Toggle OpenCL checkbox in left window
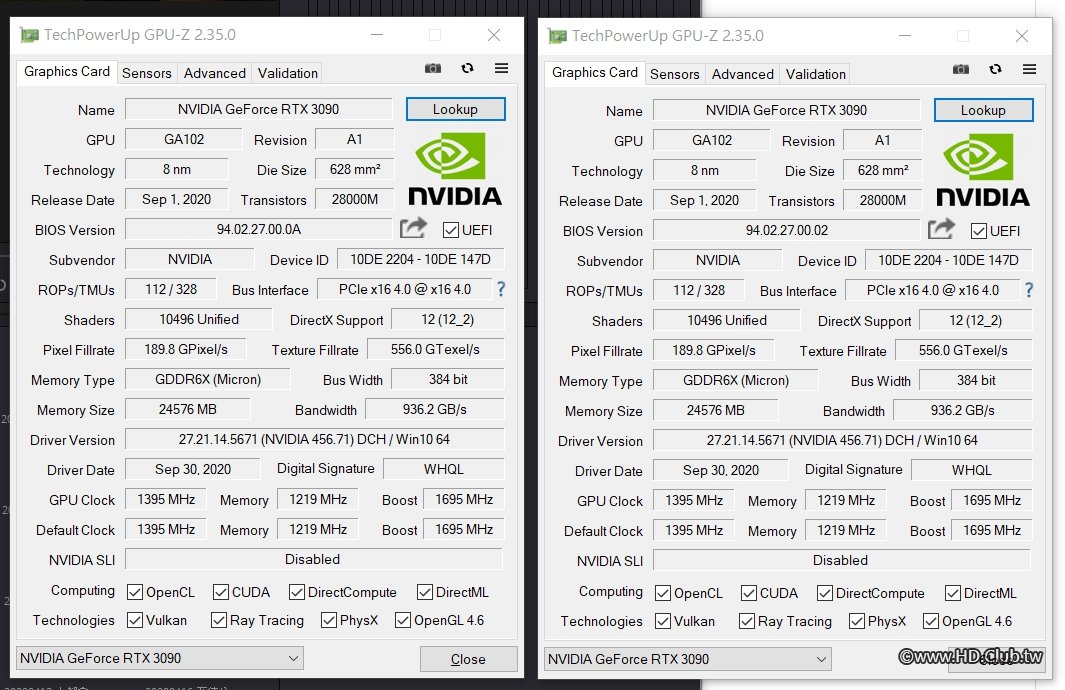 135,592
